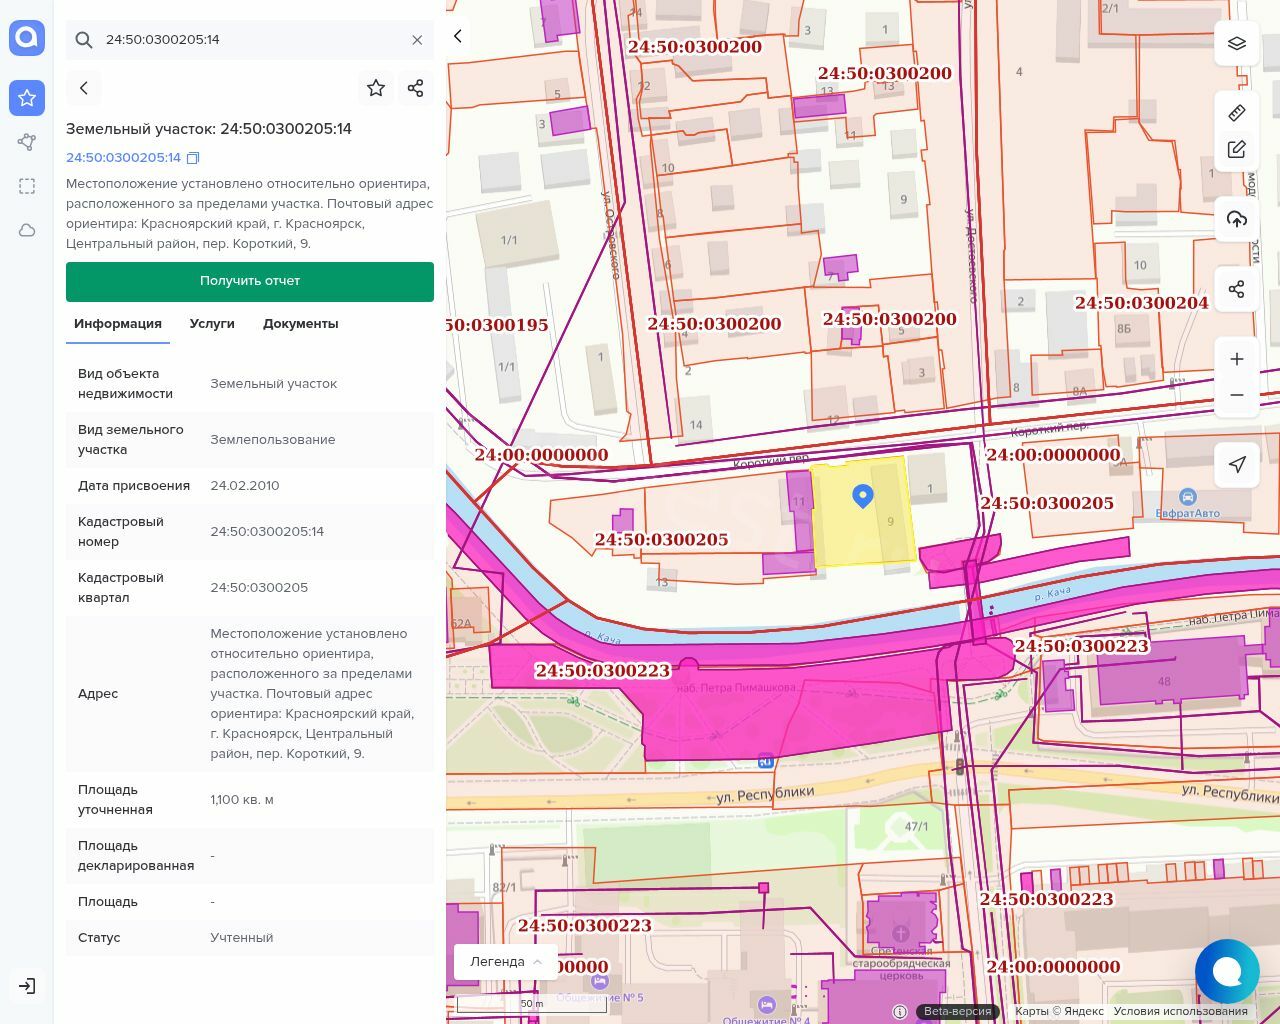Clear the search query with X
The image size is (1280, 1024).
coord(417,40)
